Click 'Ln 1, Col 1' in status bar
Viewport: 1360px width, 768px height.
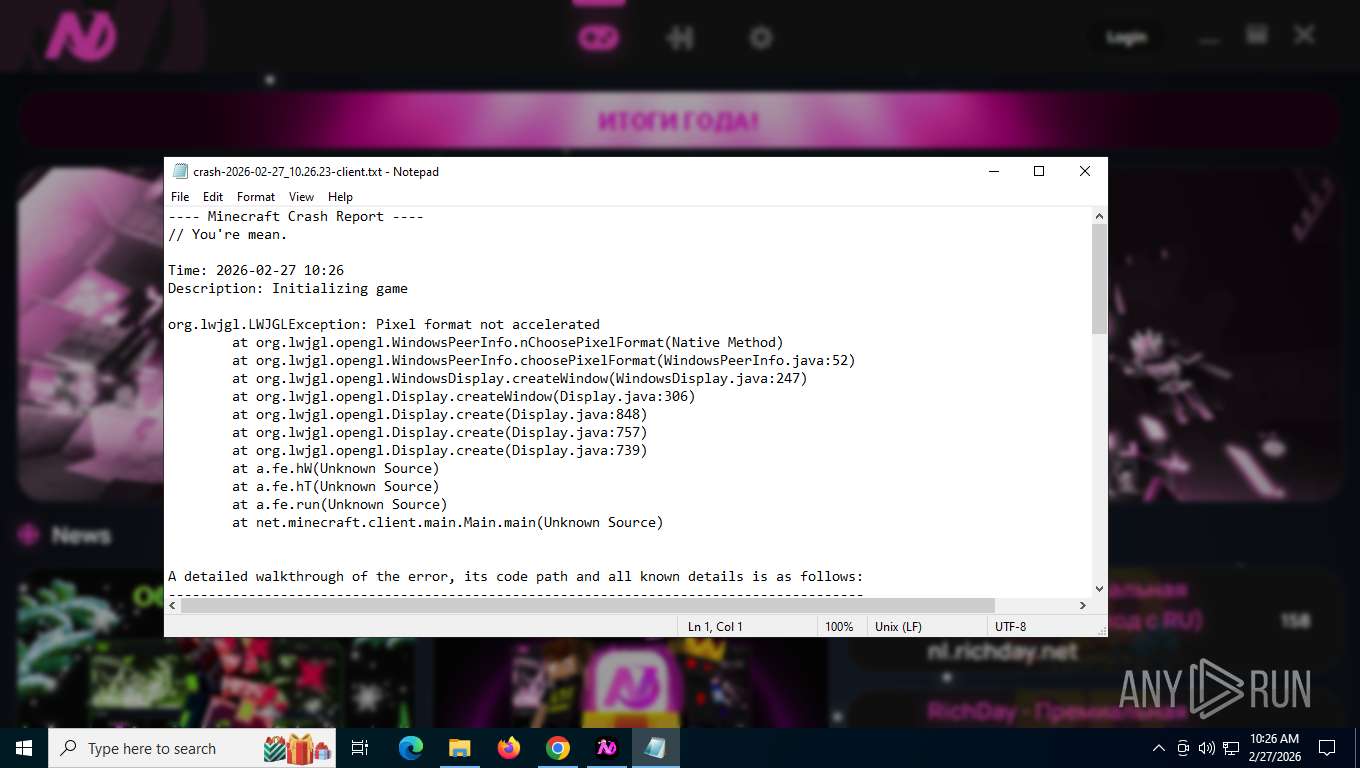pos(715,626)
